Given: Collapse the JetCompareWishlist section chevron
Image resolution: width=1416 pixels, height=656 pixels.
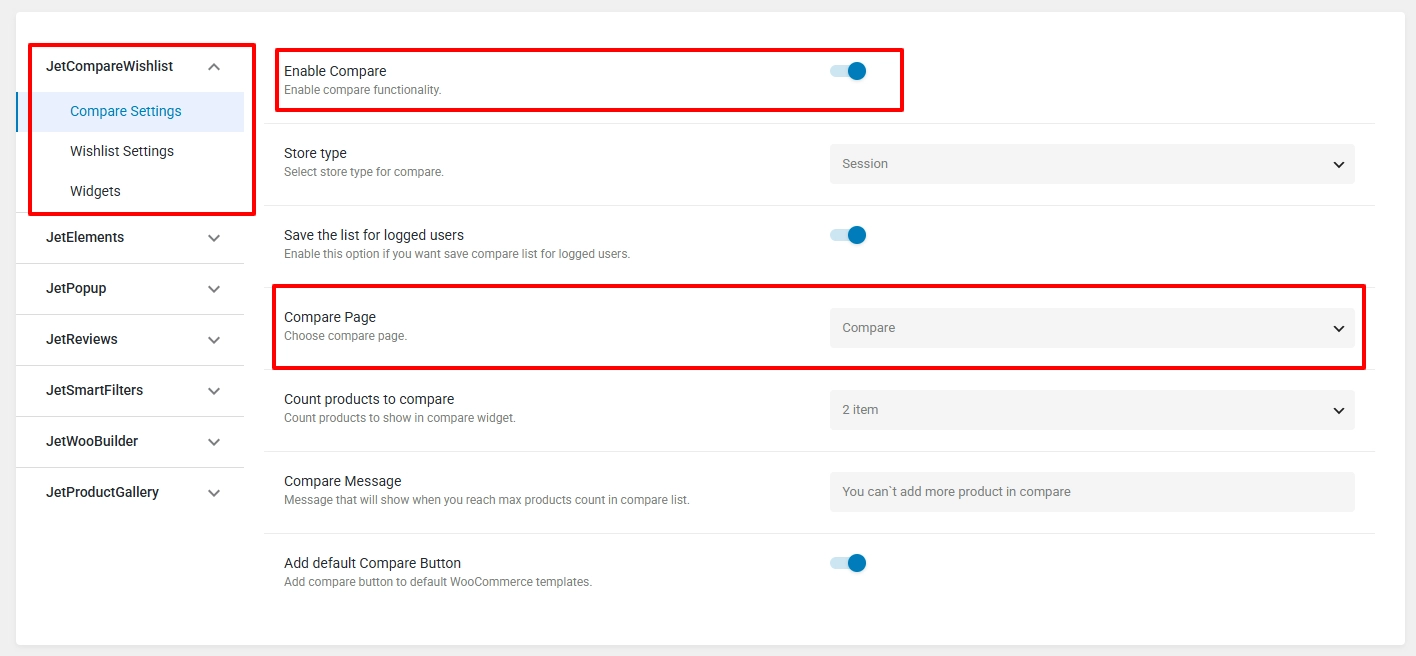Looking at the screenshot, I should [x=213, y=67].
